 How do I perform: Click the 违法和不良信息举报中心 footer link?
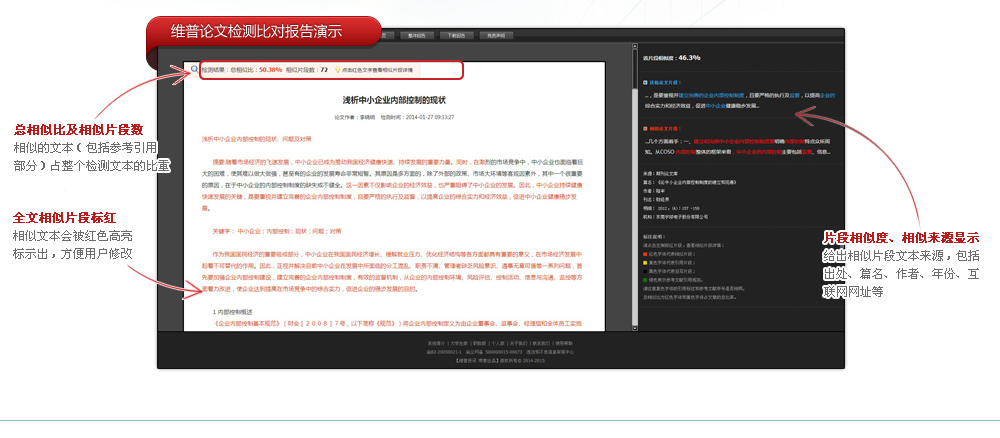(x=550, y=352)
